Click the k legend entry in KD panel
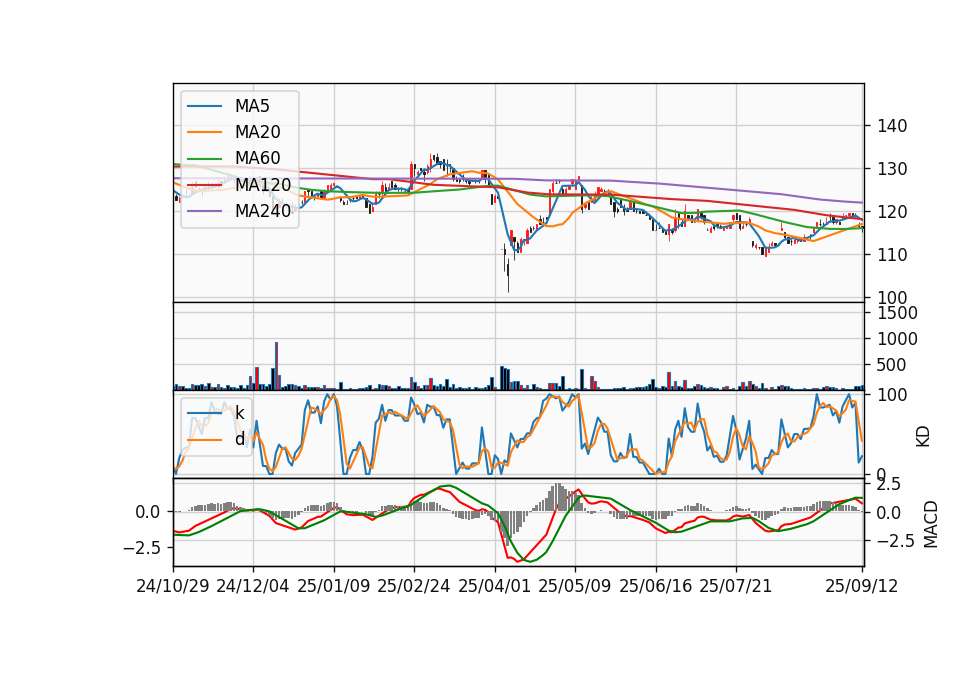Image resolution: width=960 pixels, height=690 pixels. [239, 413]
